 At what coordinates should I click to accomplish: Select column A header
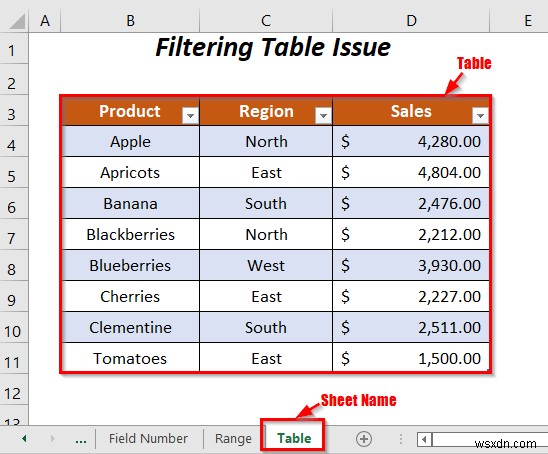pyautogui.click(x=45, y=21)
